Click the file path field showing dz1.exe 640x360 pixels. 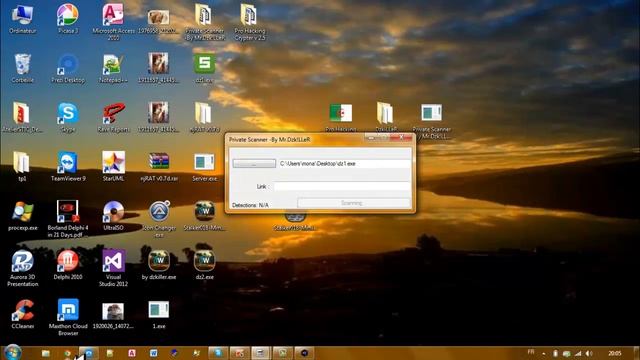click(x=344, y=164)
